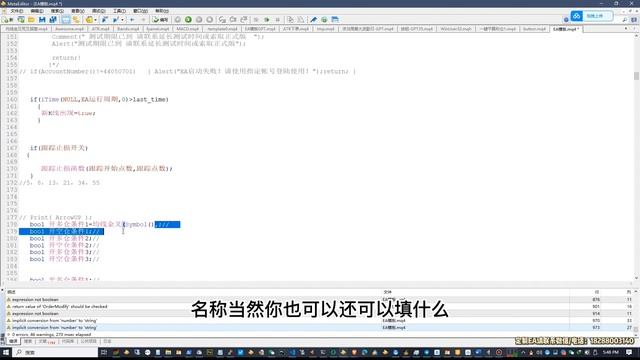This screenshot has height=360, width=640.
Task: Click the Save All toolbar icon
Action: coord(53,20)
